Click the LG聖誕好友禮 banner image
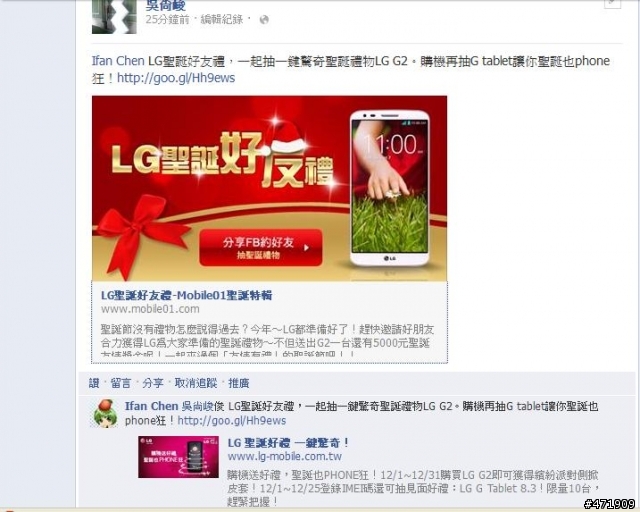 [x=269, y=188]
